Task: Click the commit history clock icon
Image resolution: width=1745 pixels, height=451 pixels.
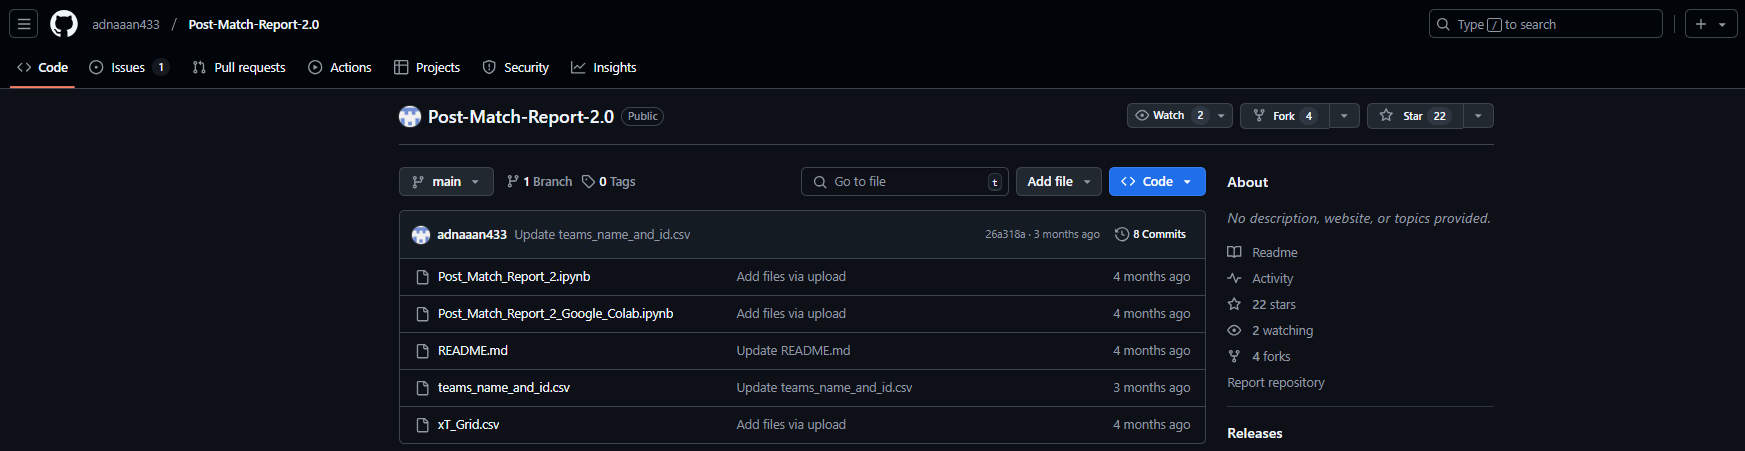Action: coord(1122,235)
